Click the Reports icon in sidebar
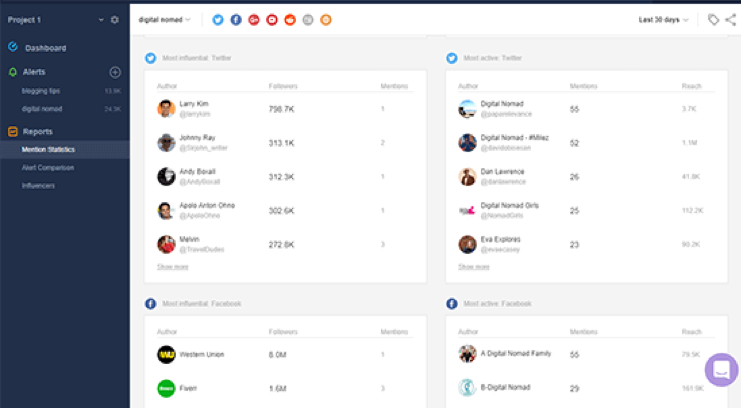 click(13, 131)
